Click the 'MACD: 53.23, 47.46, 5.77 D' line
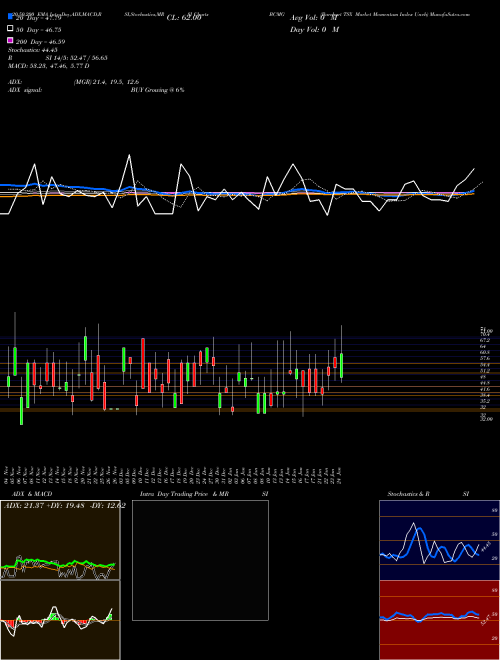The width and height of the screenshot is (500, 660). tap(48, 66)
